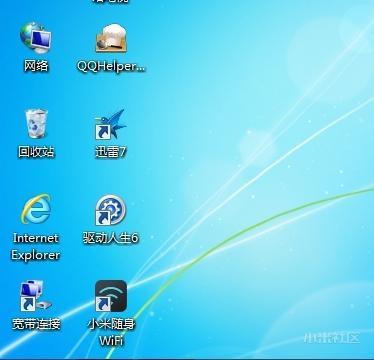The height and width of the screenshot is (360, 374).
Task: Select the 小米随身WiFi shortcut icon
Action: [111, 296]
